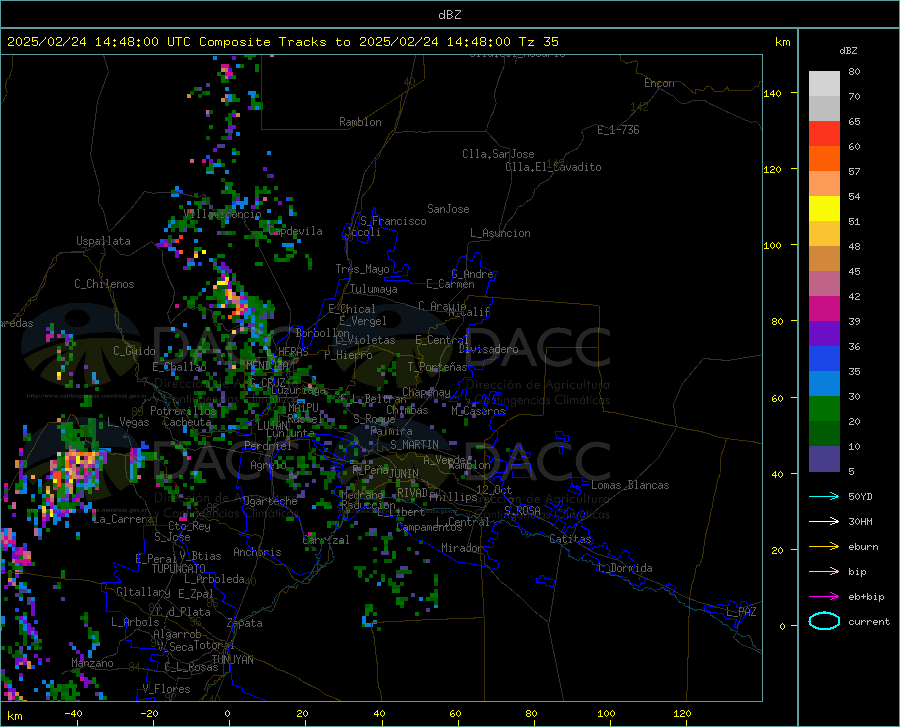The height and width of the screenshot is (727, 900).
Task: Click the 'Clla.El_Cavadito' map label
Action: 553,167
